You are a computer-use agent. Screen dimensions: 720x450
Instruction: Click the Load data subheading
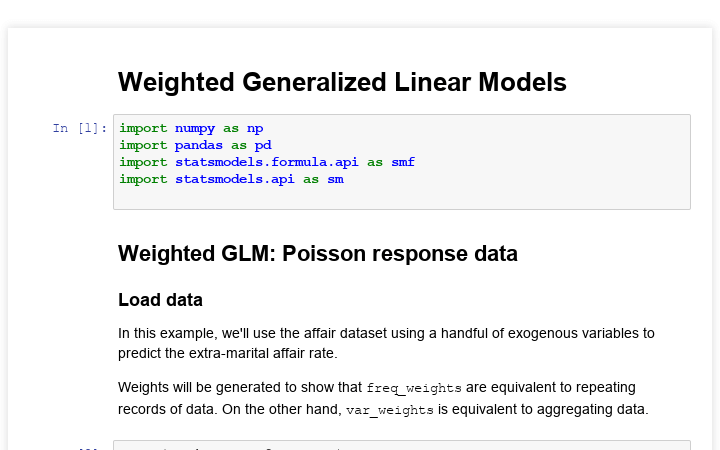[x=160, y=300]
